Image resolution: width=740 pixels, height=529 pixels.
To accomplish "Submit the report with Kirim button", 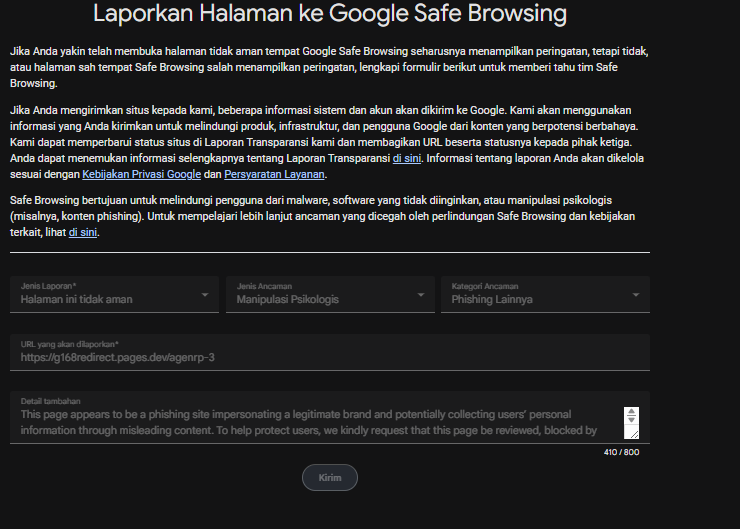I will pos(330,478).
